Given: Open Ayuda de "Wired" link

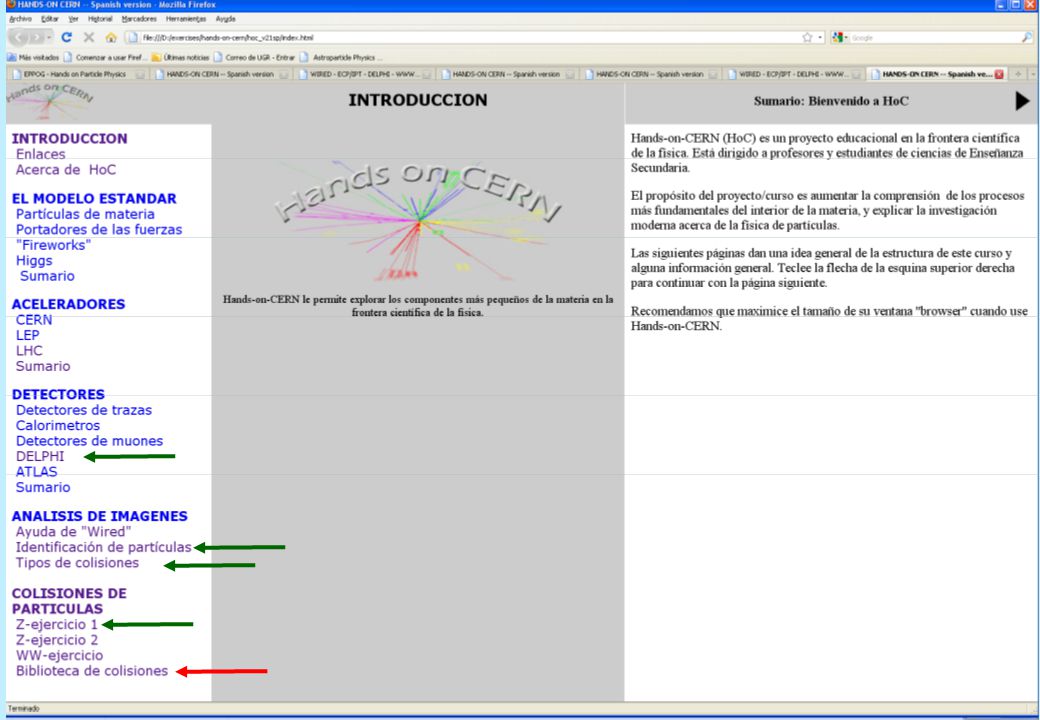Looking at the screenshot, I should click(x=74, y=532).
